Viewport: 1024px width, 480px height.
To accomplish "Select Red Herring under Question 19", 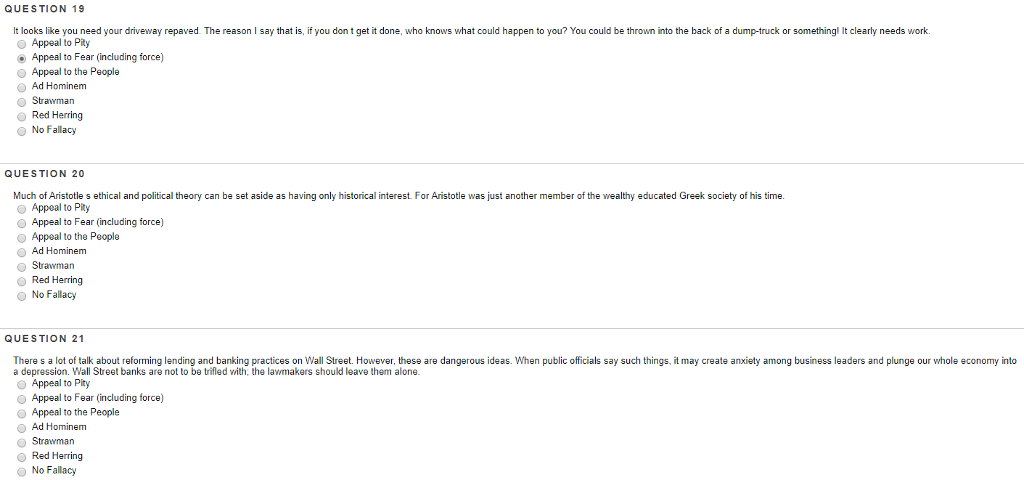I will click(22, 115).
